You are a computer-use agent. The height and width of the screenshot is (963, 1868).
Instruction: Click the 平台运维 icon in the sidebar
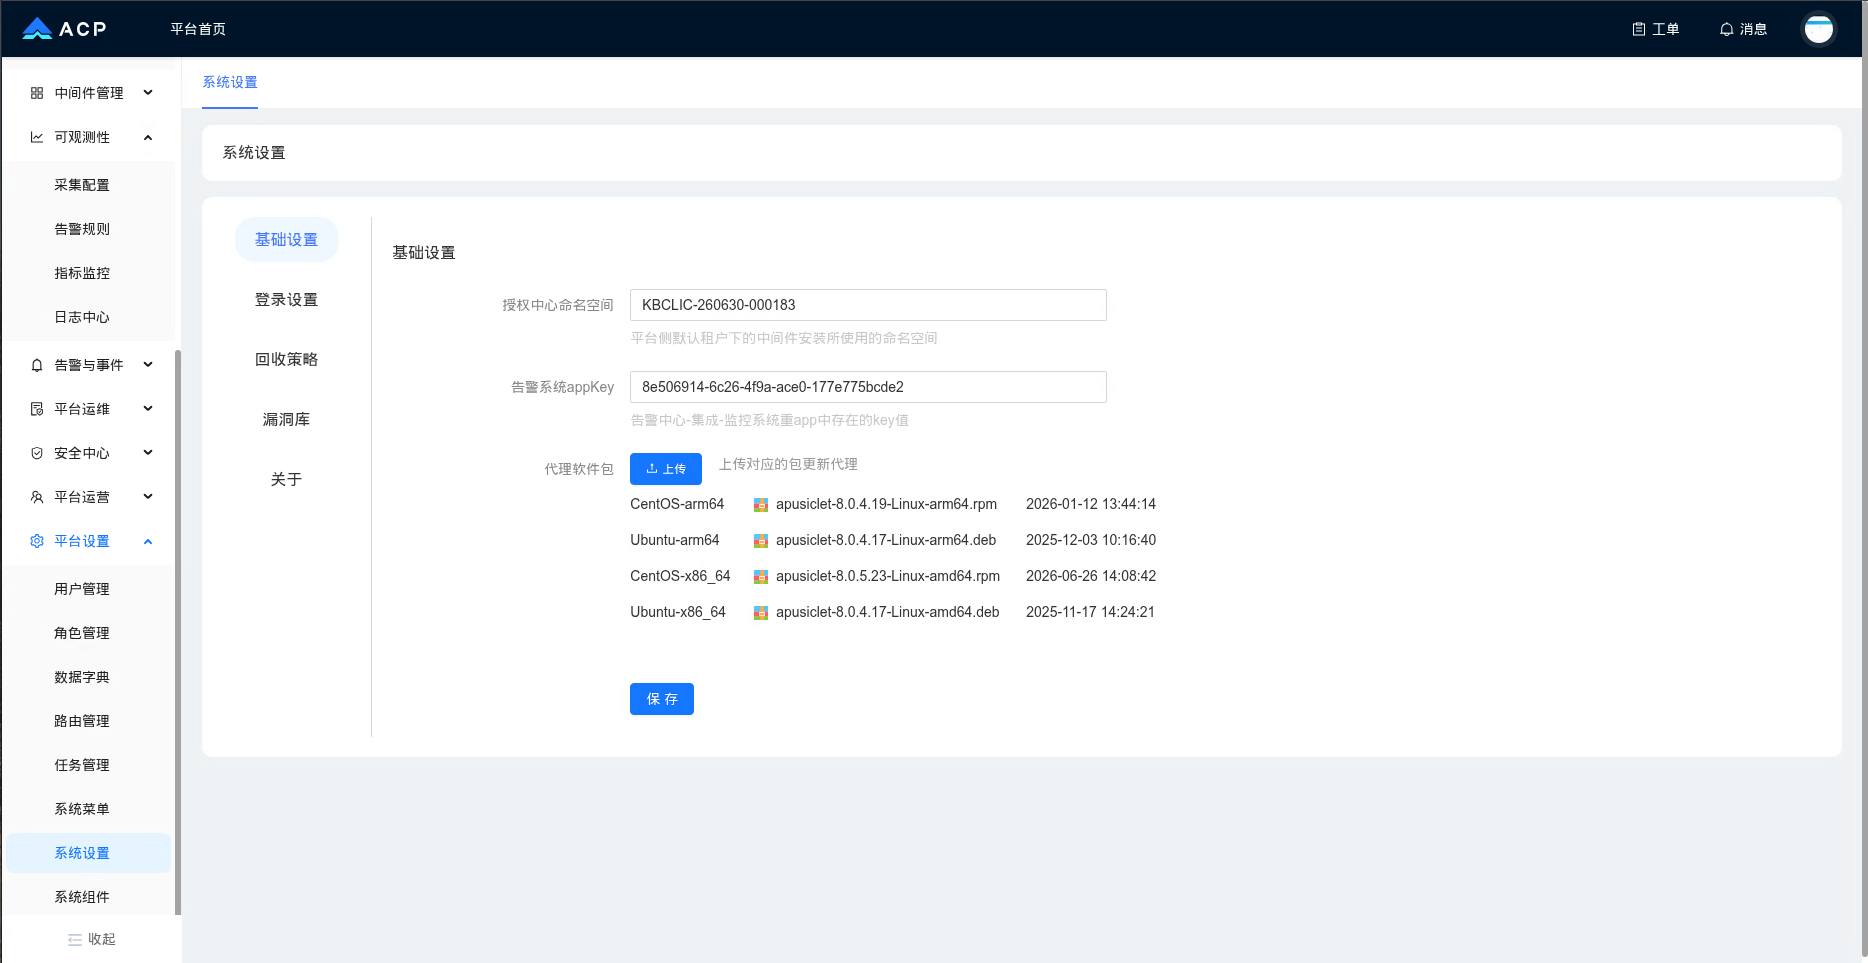tap(37, 409)
